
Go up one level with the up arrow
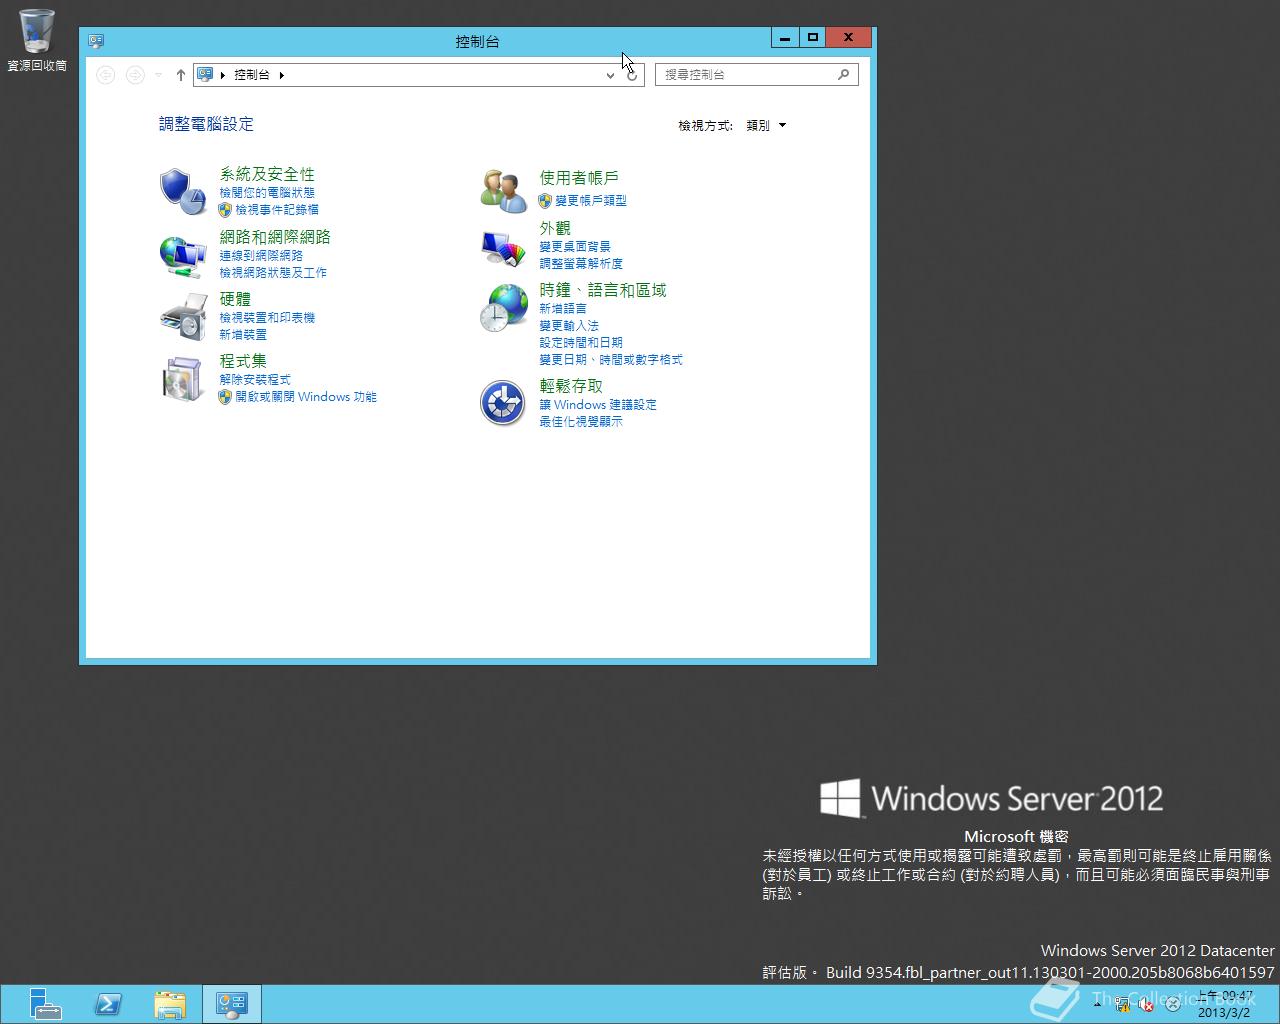(x=180, y=75)
